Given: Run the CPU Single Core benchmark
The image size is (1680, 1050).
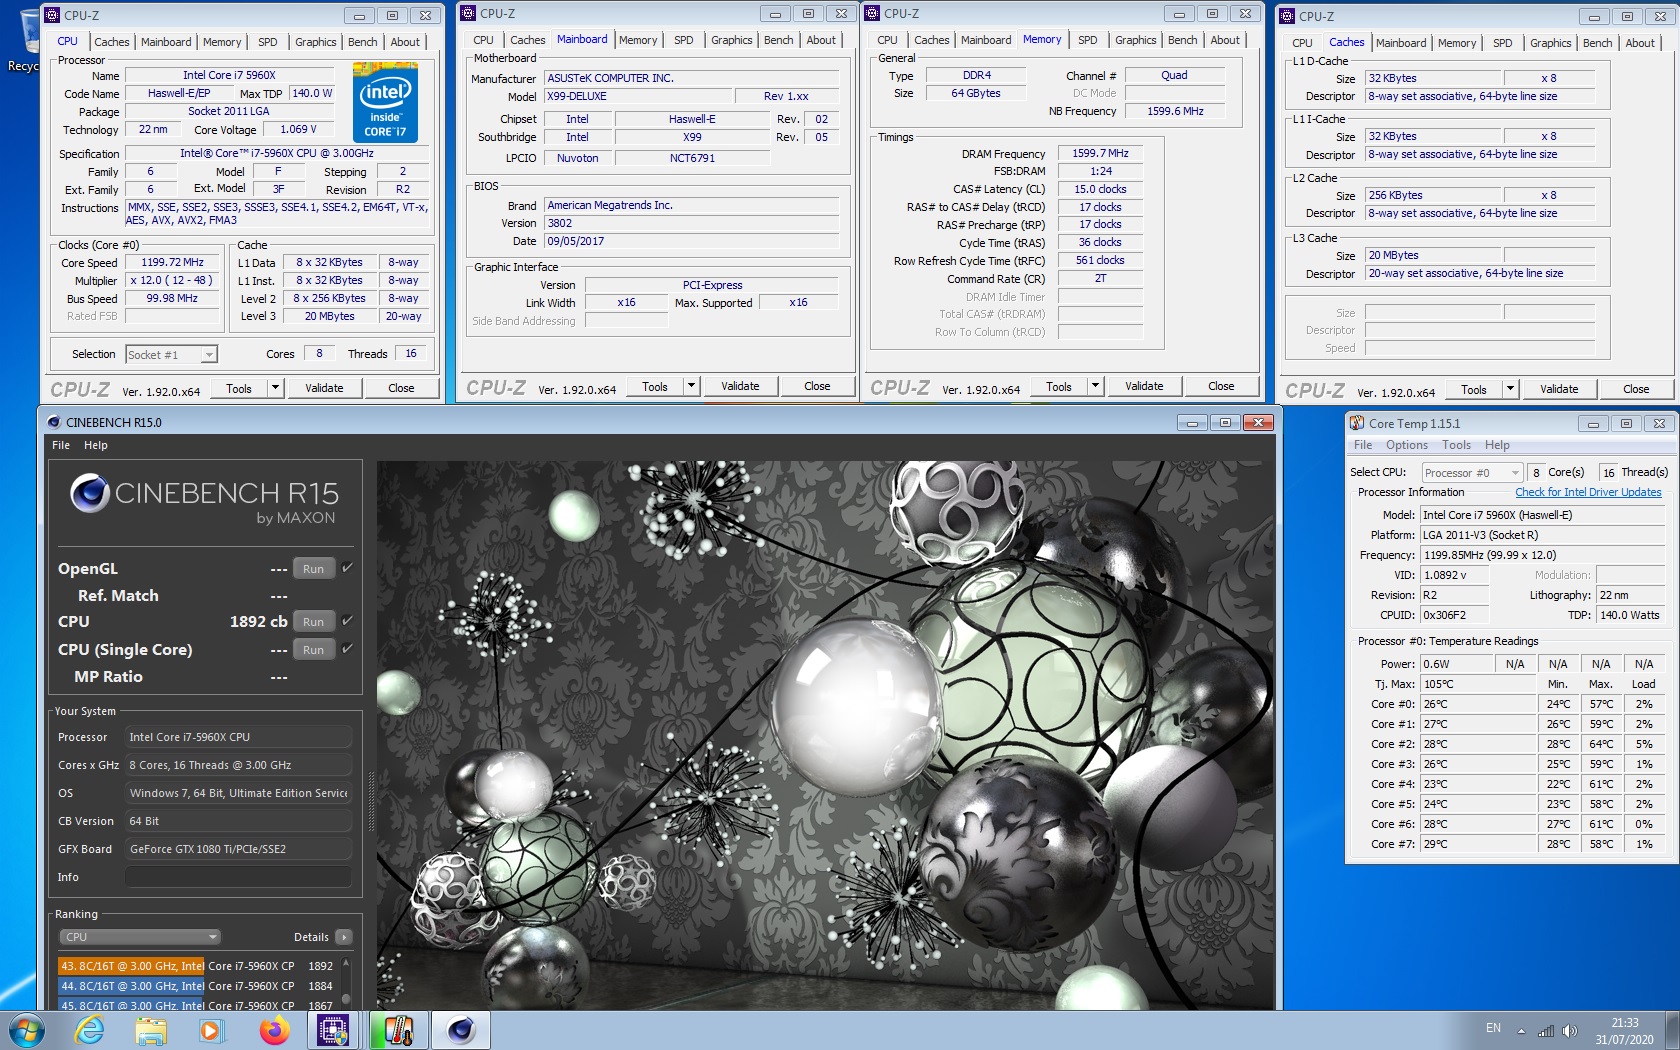Looking at the screenshot, I should click(x=314, y=649).
